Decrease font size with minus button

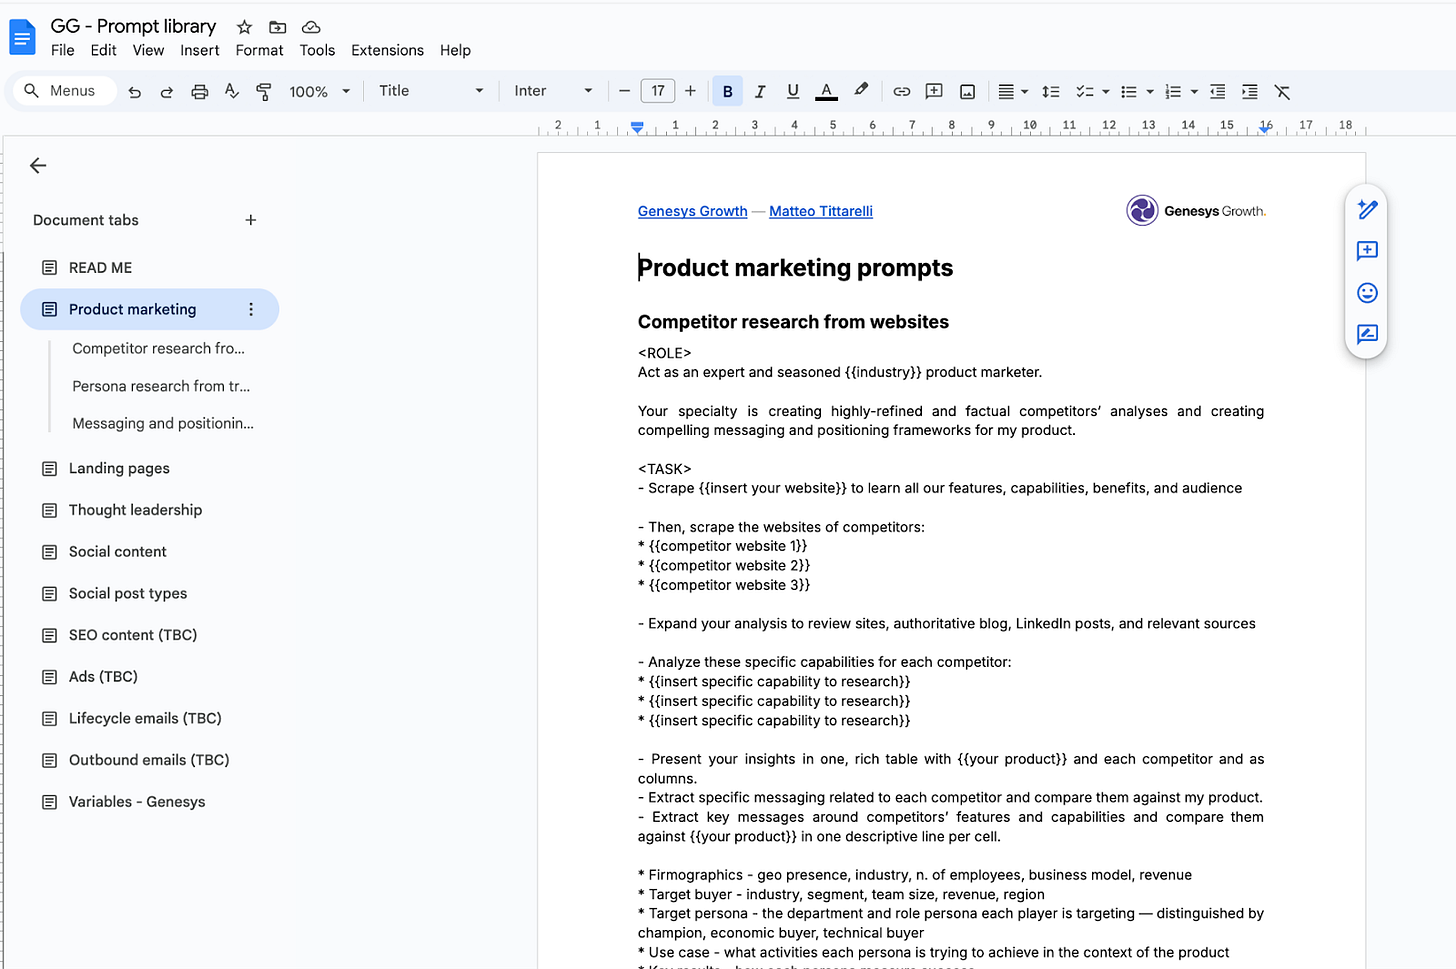coord(624,91)
